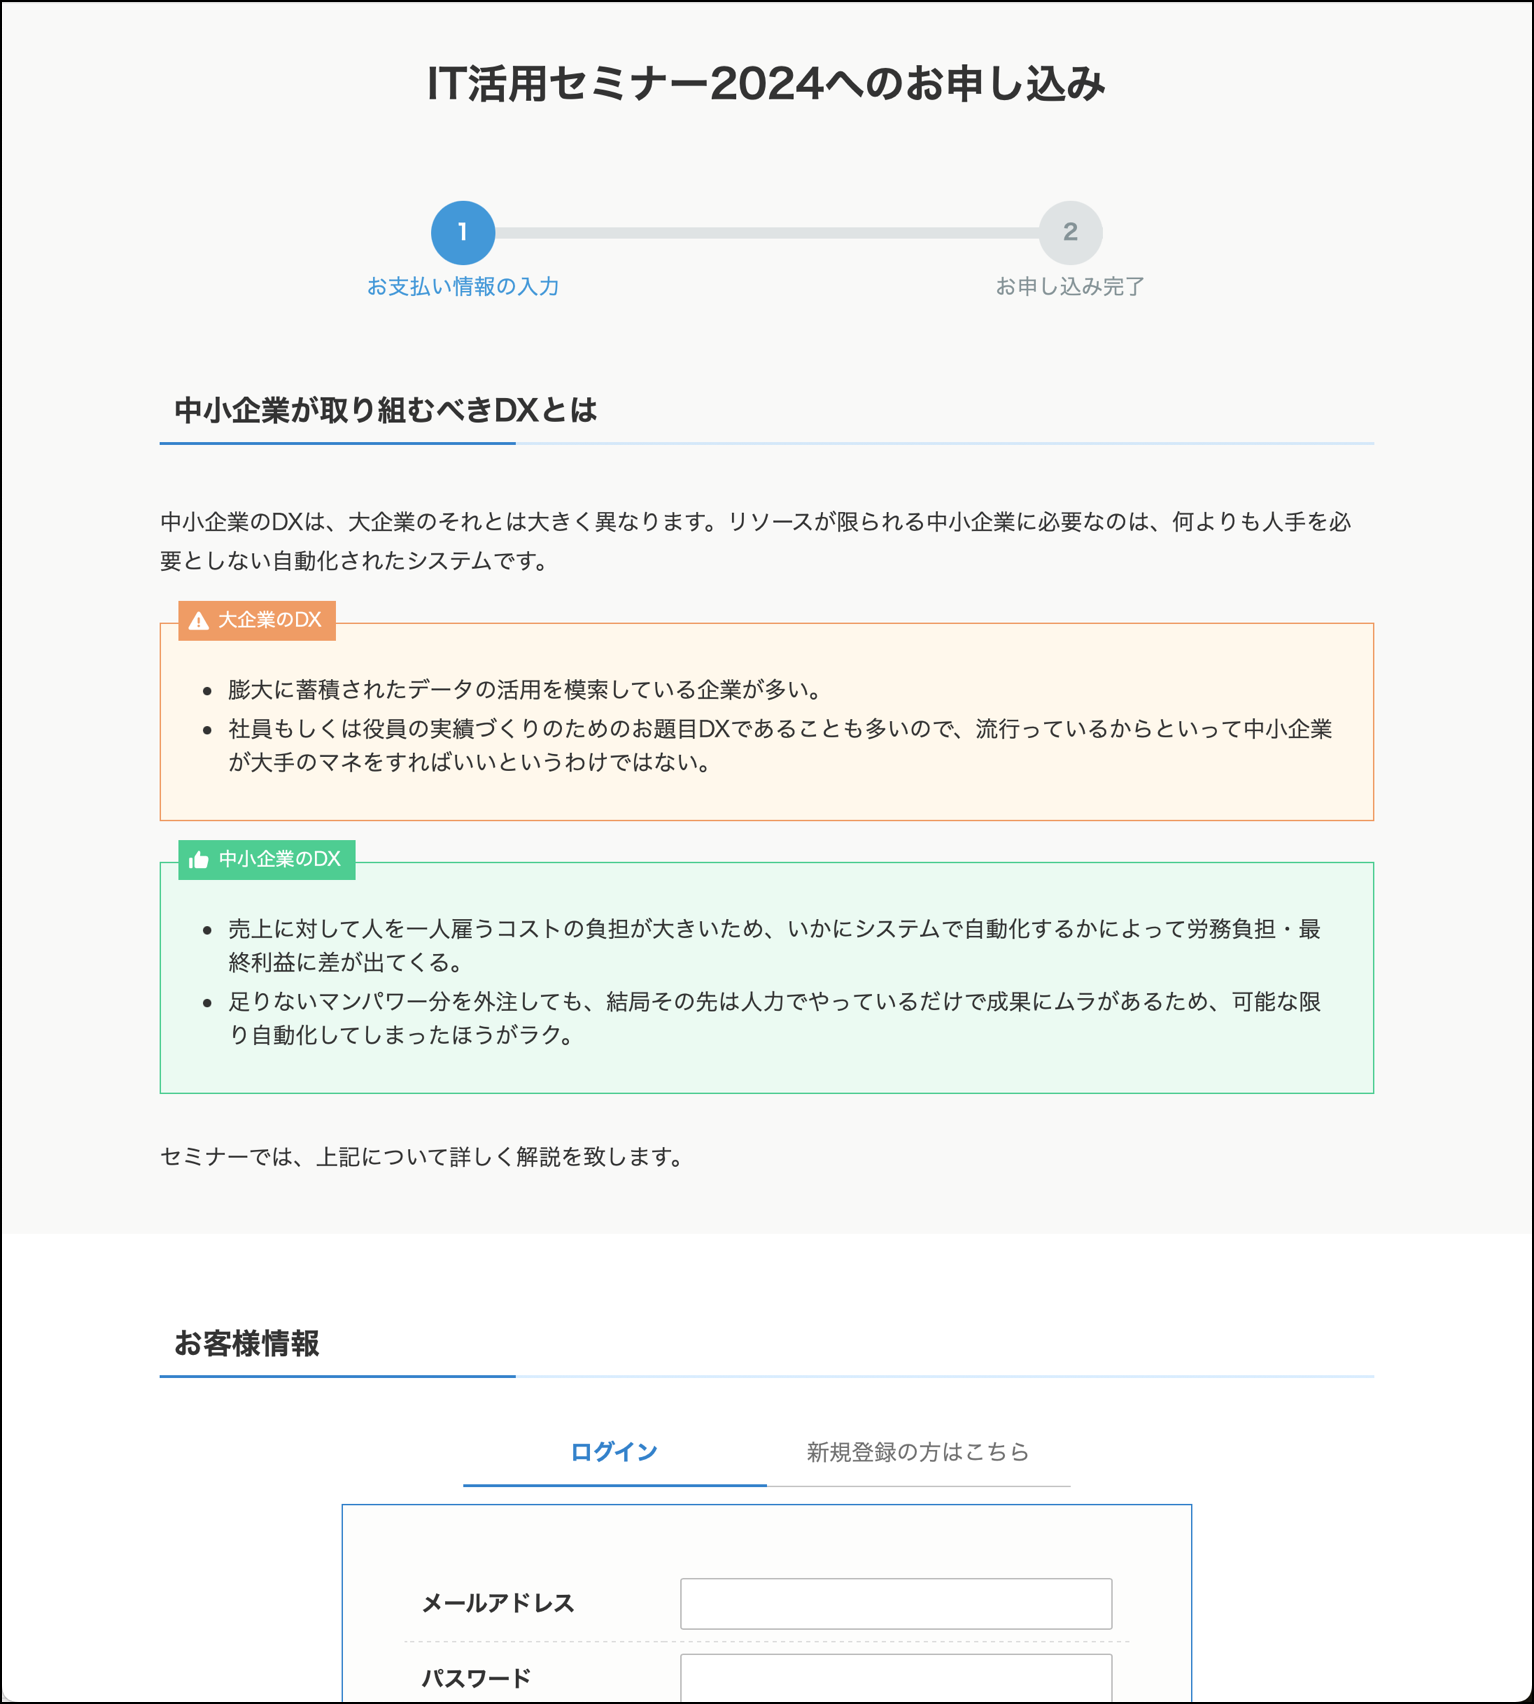Screen dimensions: 1534x1704
Task: Open the 新規登録の方はこちら tab
Action: tap(917, 1452)
